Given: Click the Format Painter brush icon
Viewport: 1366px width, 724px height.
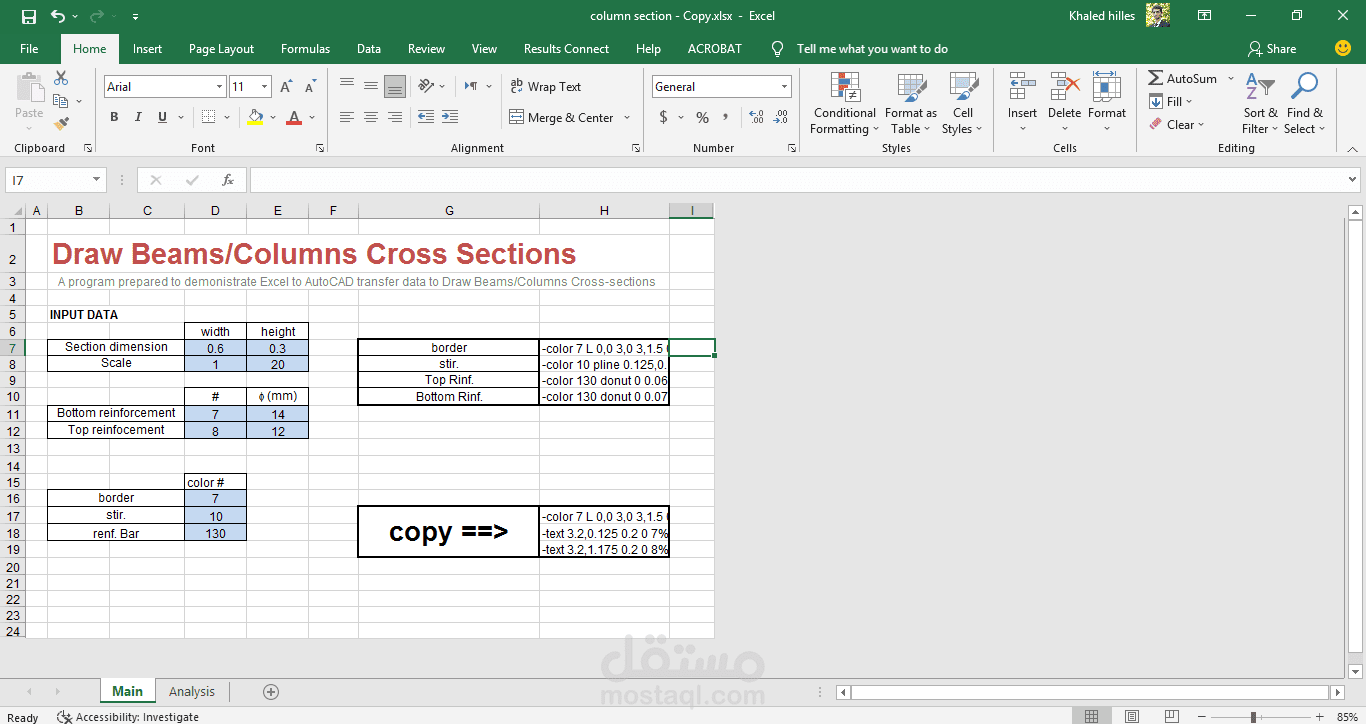Looking at the screenshot, I should pyautogui.click(x=61, y=124).
